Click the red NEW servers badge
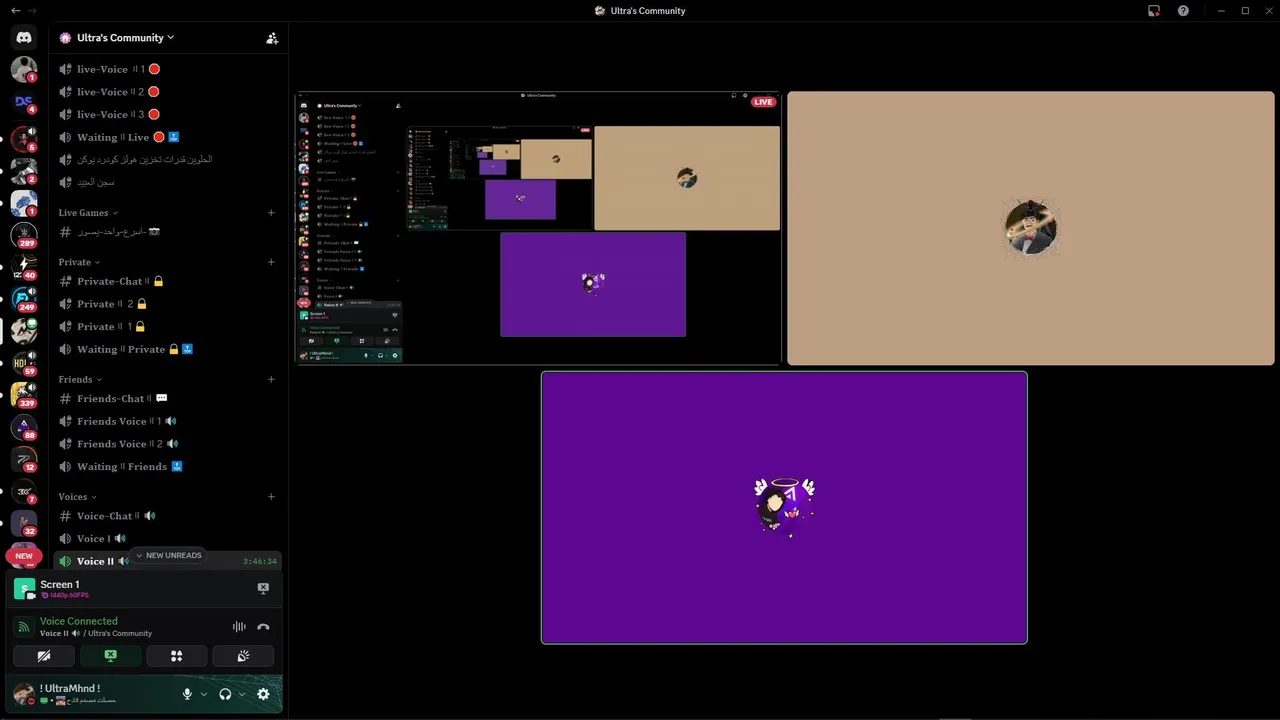The image size is (1280, 720). tap(24, 555)
